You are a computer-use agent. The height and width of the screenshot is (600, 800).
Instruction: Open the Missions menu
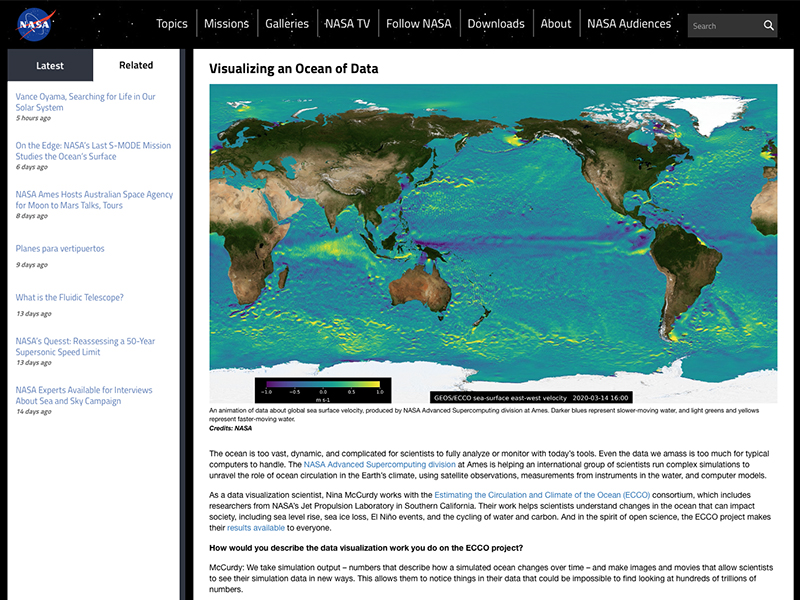pos(226,24)
